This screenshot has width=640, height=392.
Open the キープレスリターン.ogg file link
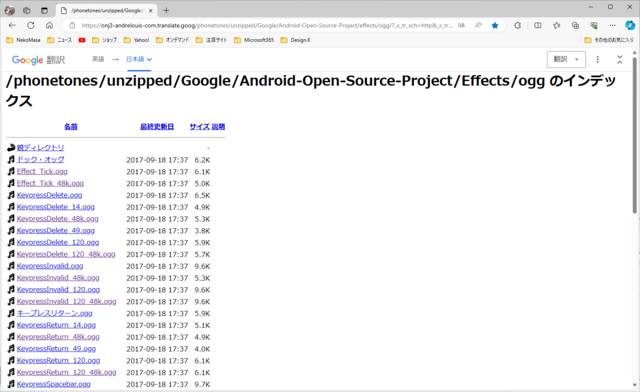point(55,313)
